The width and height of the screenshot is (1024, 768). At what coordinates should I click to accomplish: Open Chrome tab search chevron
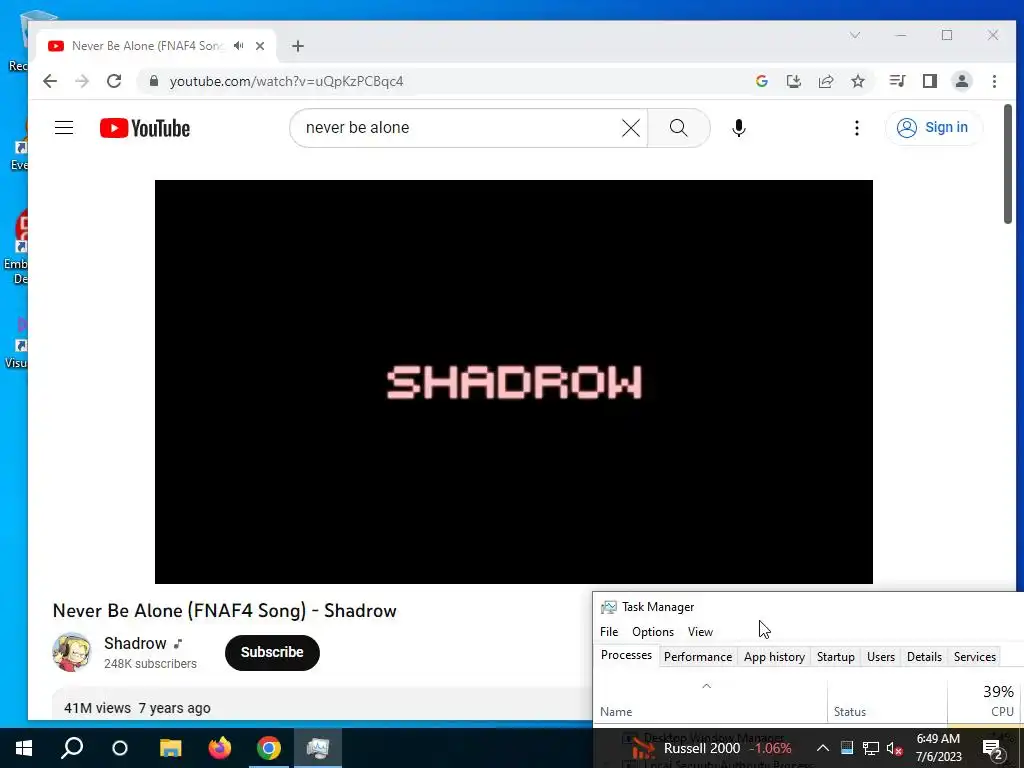pyautogui.click(x=855, y=35)
